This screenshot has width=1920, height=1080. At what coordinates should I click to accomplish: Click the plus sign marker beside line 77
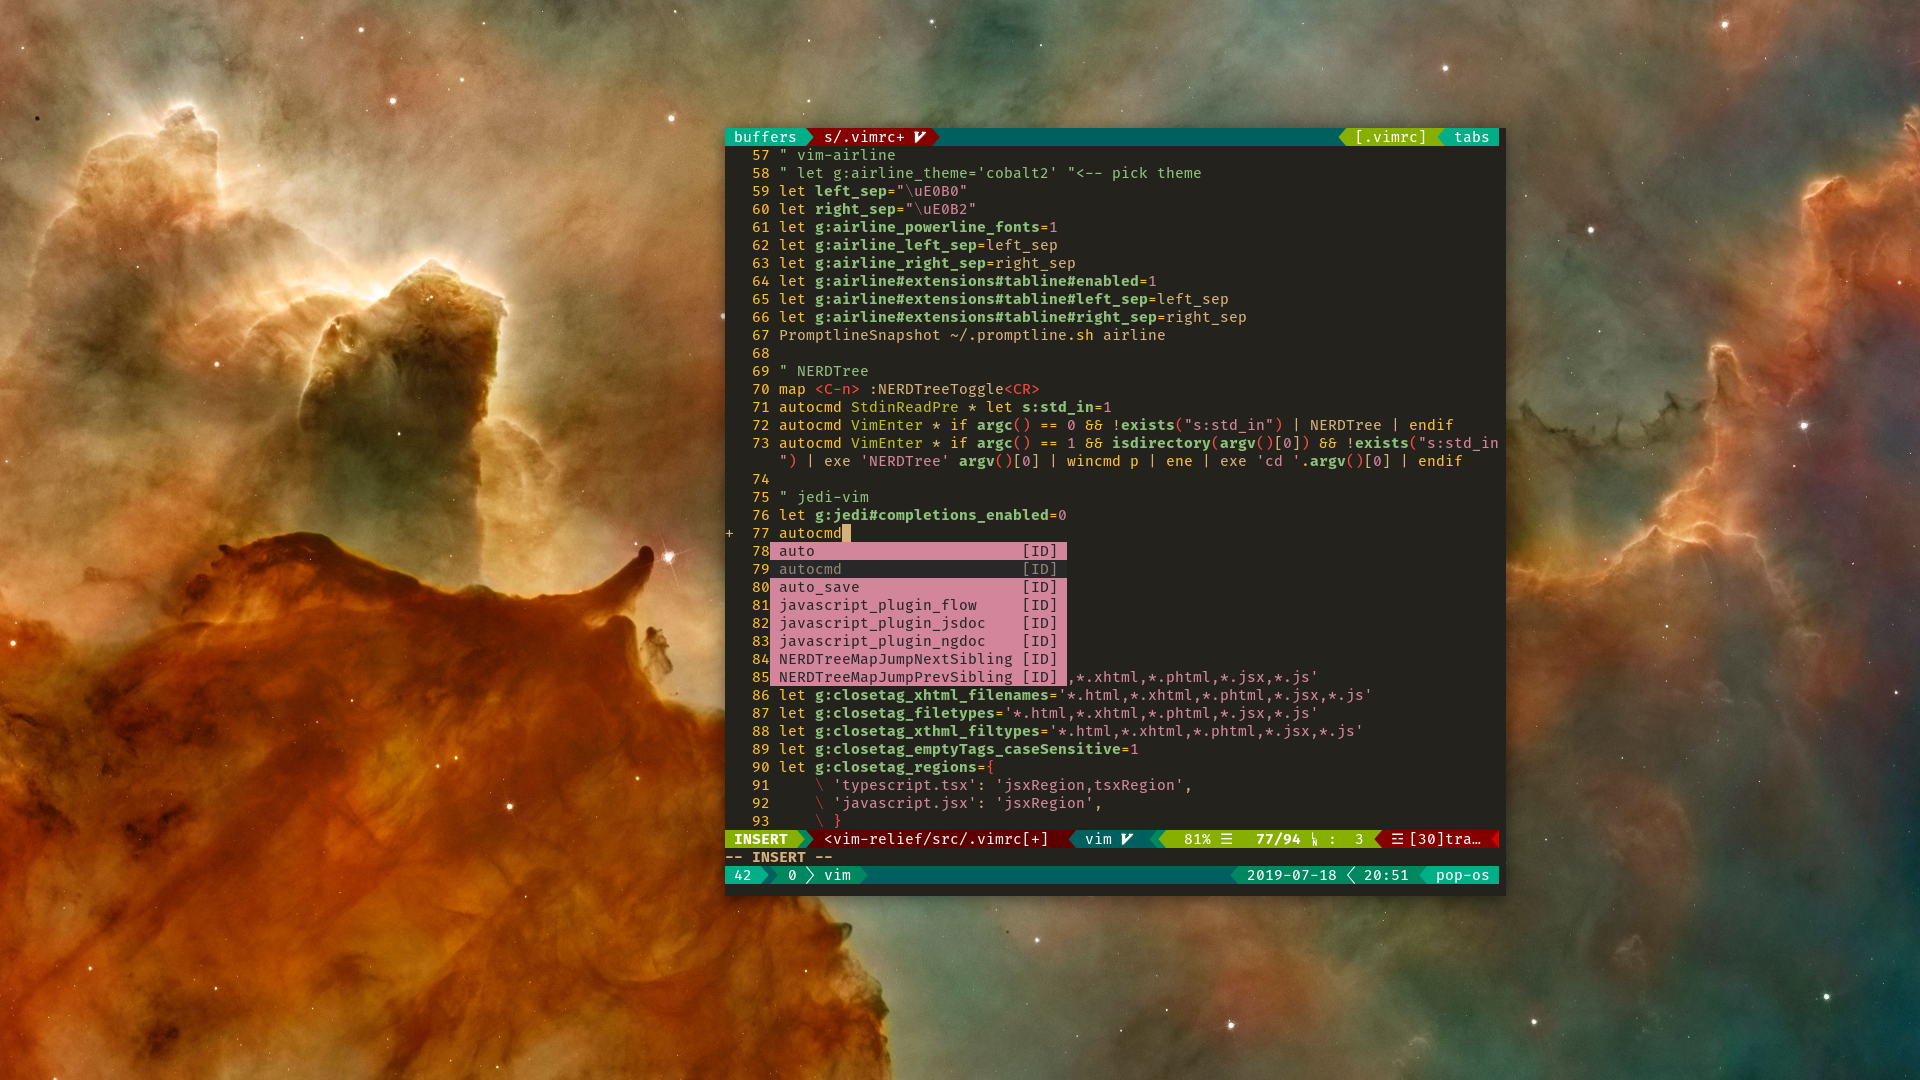tap(730, 533)
